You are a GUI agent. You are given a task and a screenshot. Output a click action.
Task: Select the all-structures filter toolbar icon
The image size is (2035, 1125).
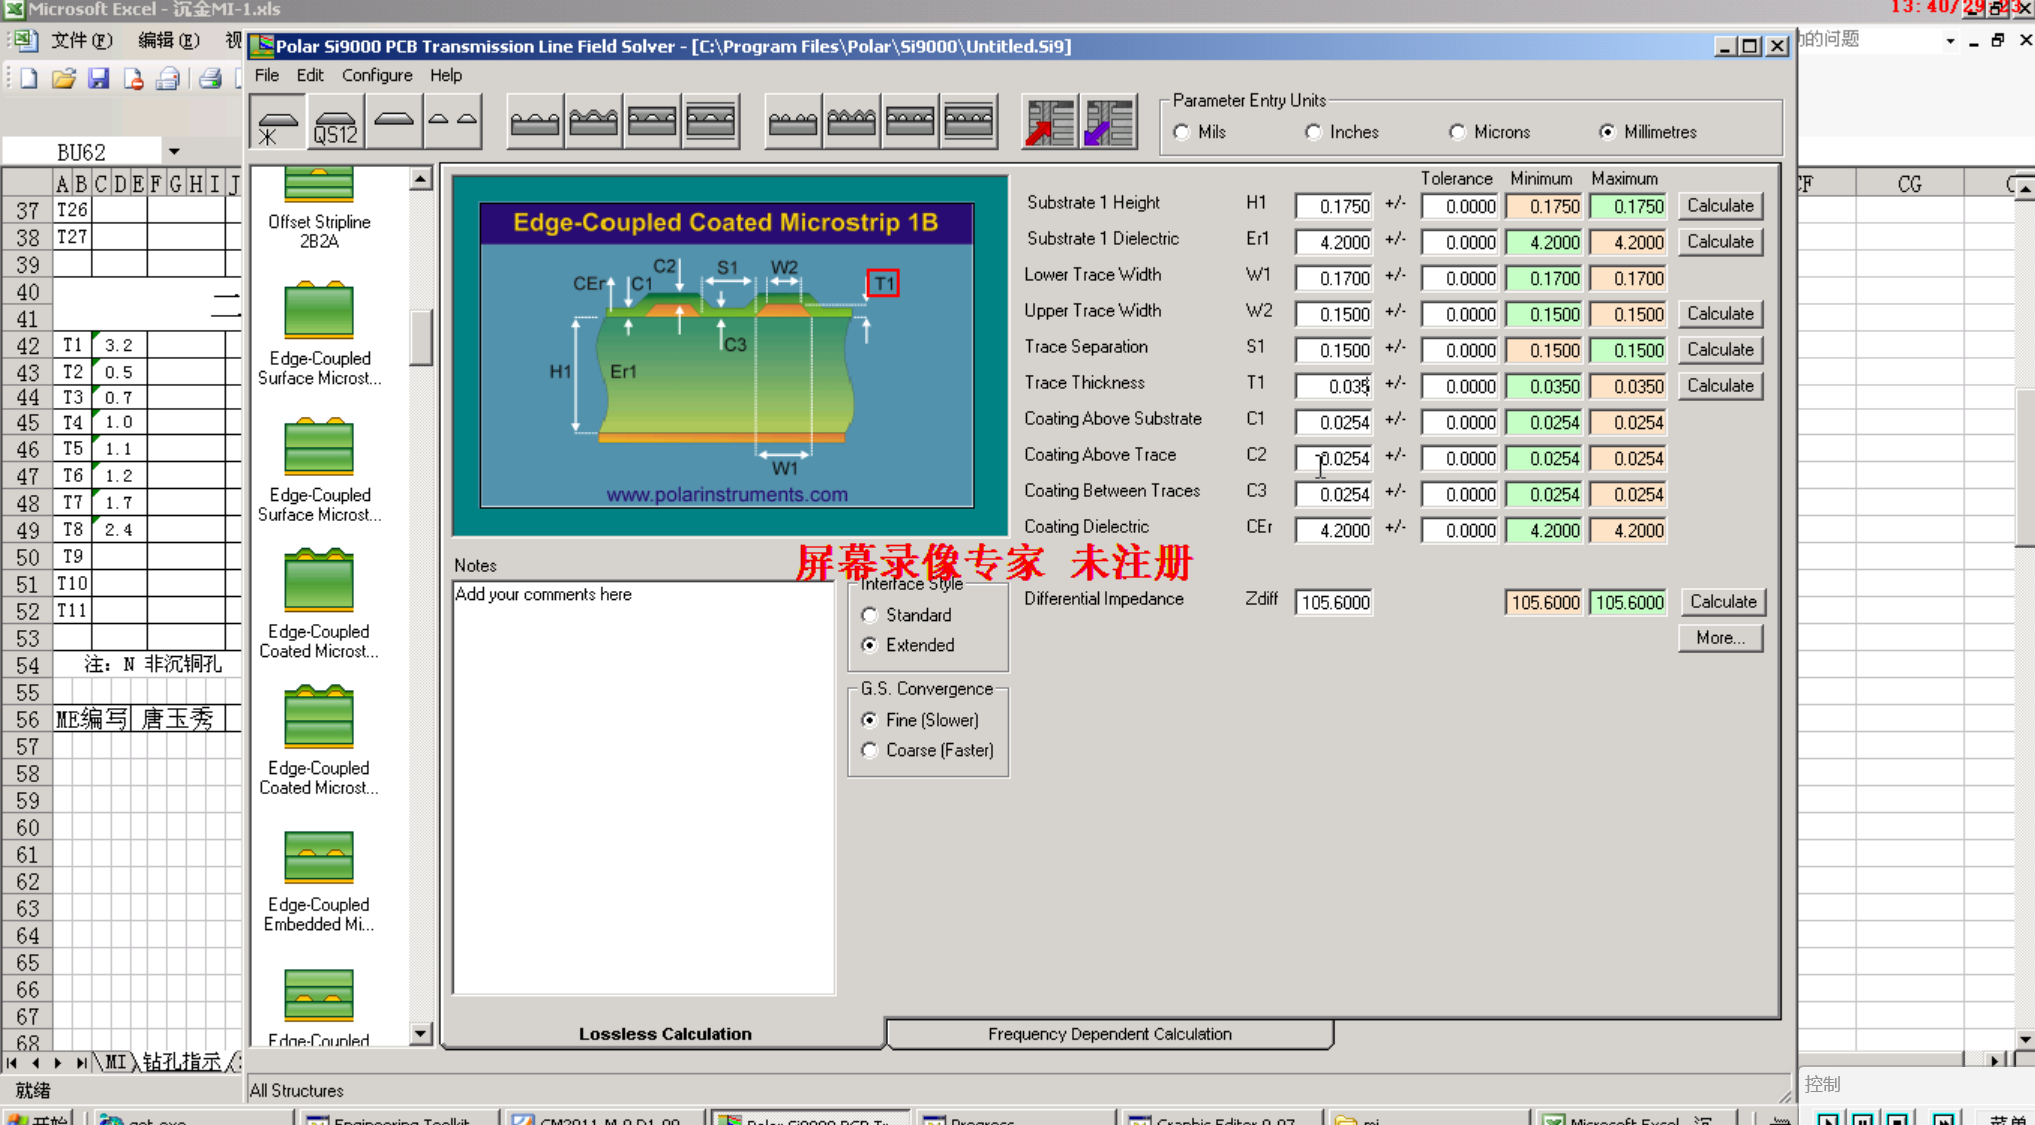277,123
